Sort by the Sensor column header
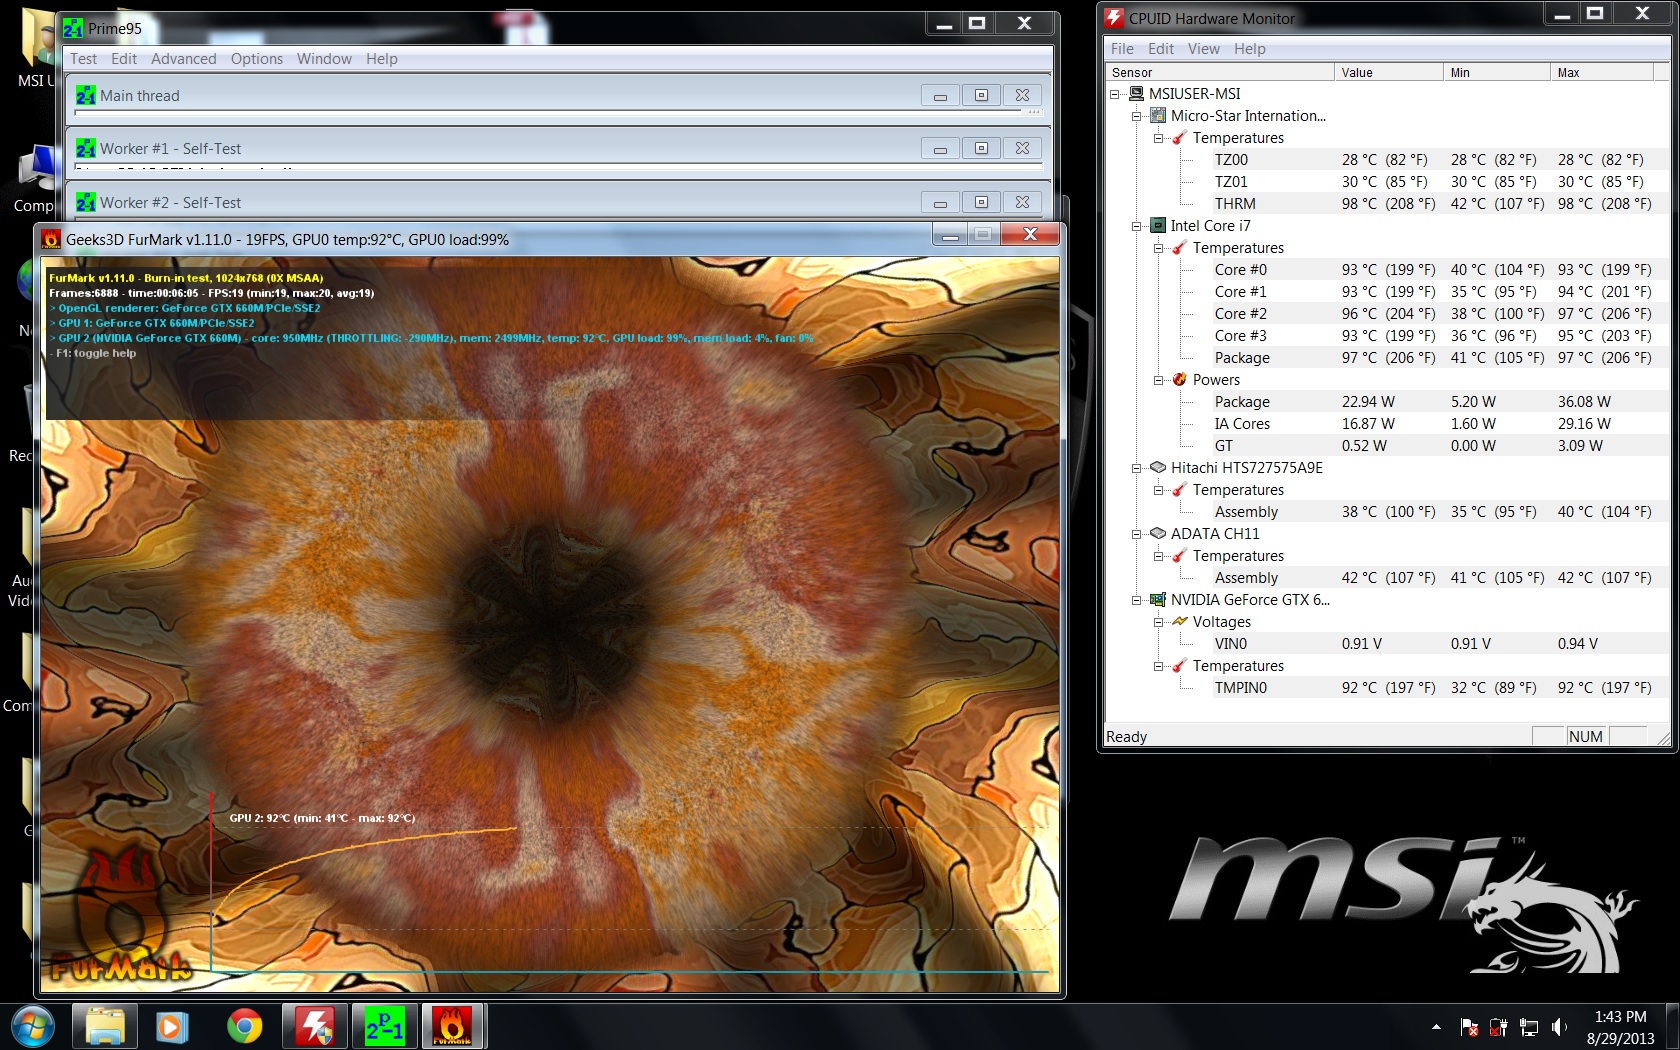The height and width of the screenshot is (1050, 1680). [1219, 72]
